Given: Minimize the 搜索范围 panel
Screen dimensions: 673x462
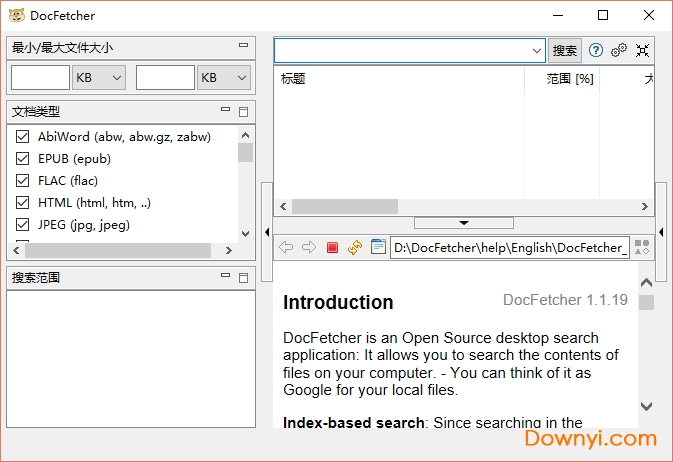Looking at the screenshot, I should [x=225, y=275].
